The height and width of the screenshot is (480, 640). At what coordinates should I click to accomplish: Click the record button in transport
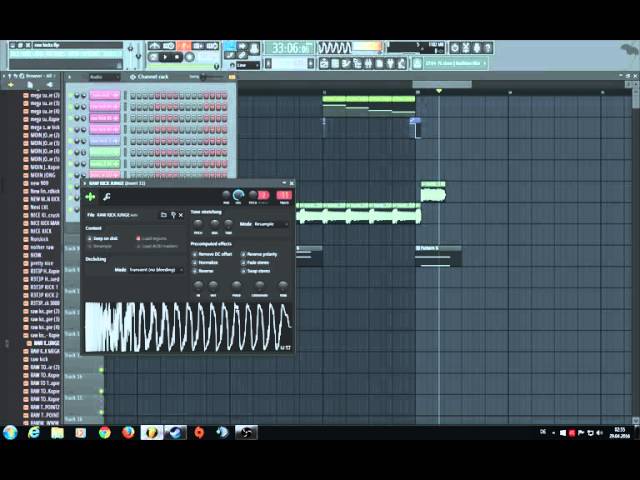pyautogui.click(x=189, y=58)
